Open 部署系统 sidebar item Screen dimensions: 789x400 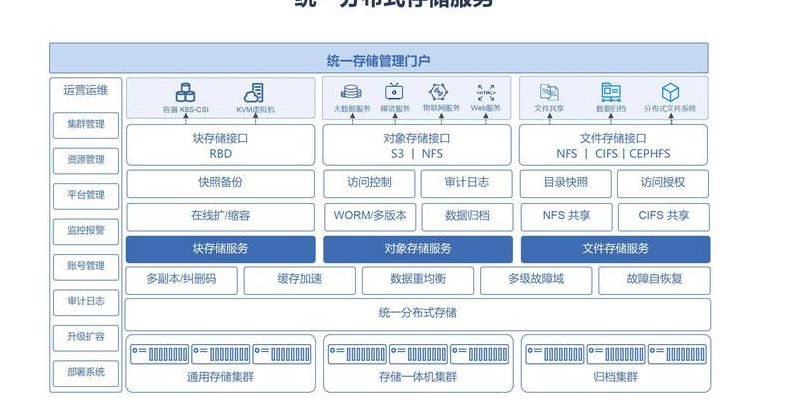[86, 373]
